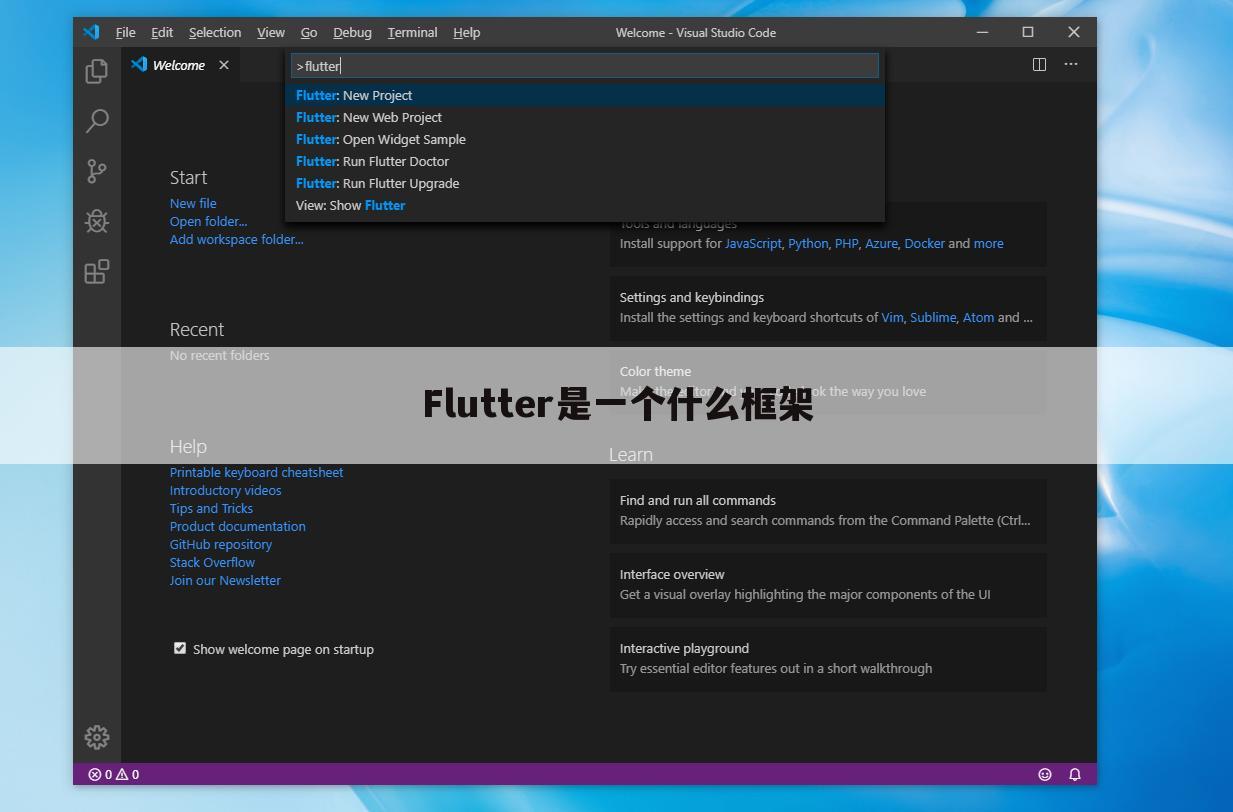Select Flutter: Run Flutter Doctor command
This screenshot has width=1233, height=812.
coord(585,161)
